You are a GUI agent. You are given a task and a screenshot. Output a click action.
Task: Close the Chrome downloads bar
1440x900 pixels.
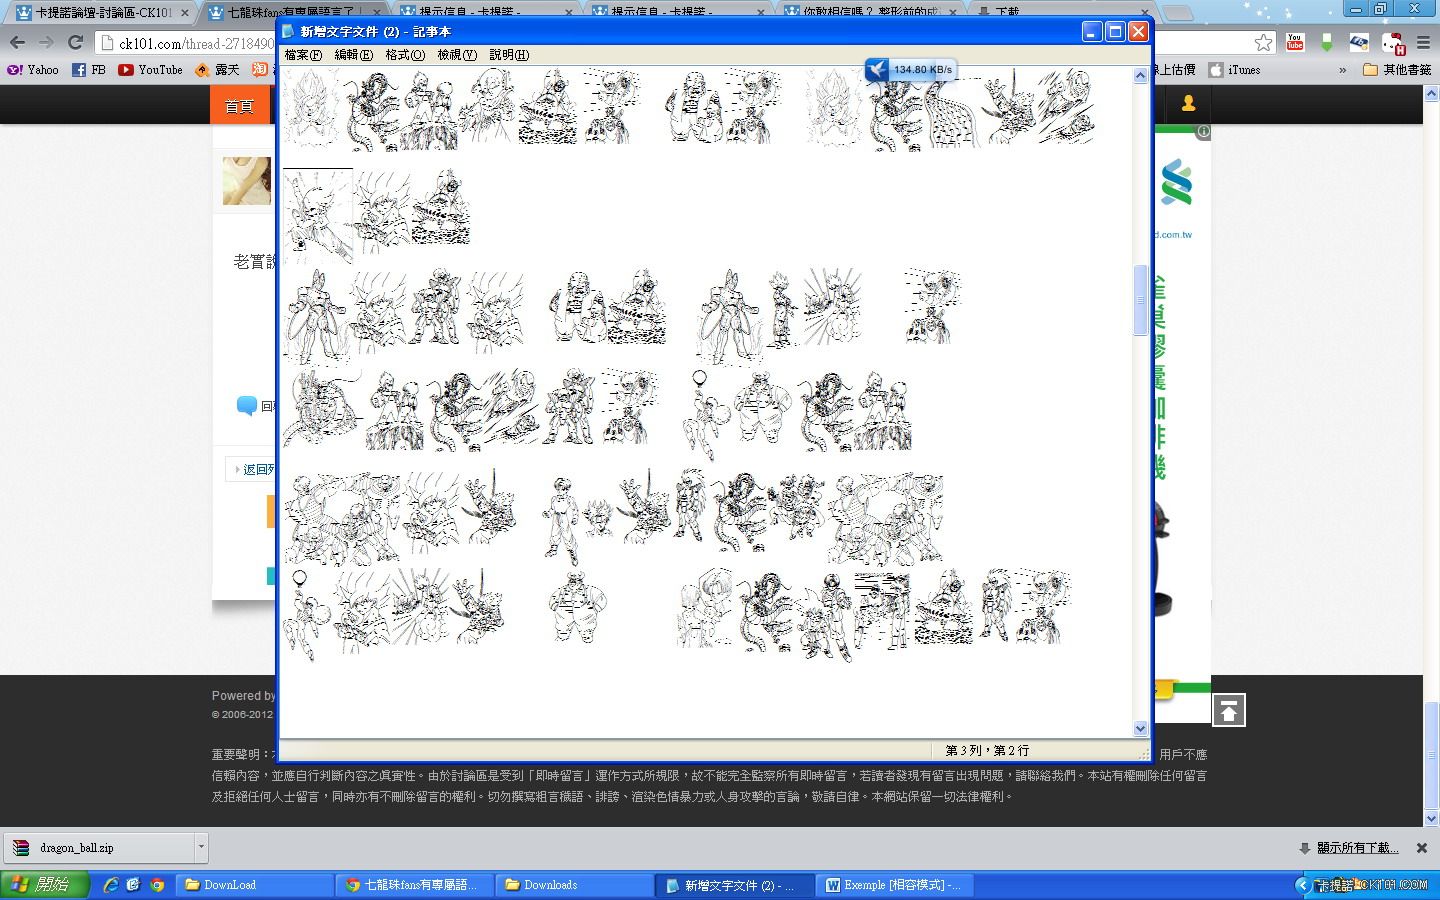pyautogui.click(x=1421, y=848)
